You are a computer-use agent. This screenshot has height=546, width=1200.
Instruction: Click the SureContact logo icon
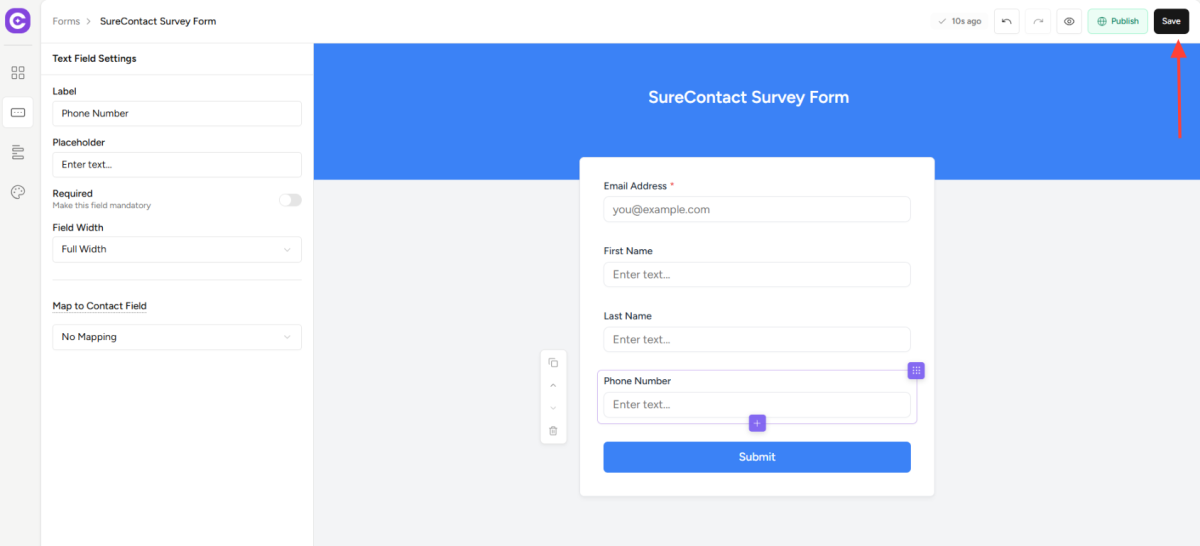click(18, 21)
